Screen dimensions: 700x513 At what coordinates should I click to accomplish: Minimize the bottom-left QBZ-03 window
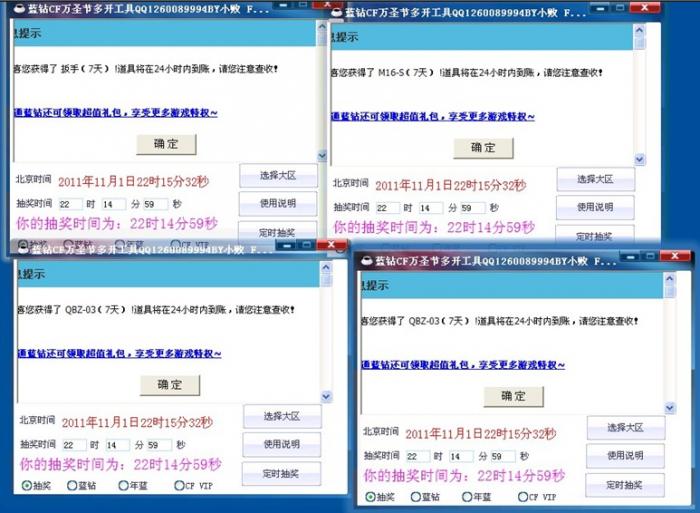pyautogui.click(x=288, y=246)
